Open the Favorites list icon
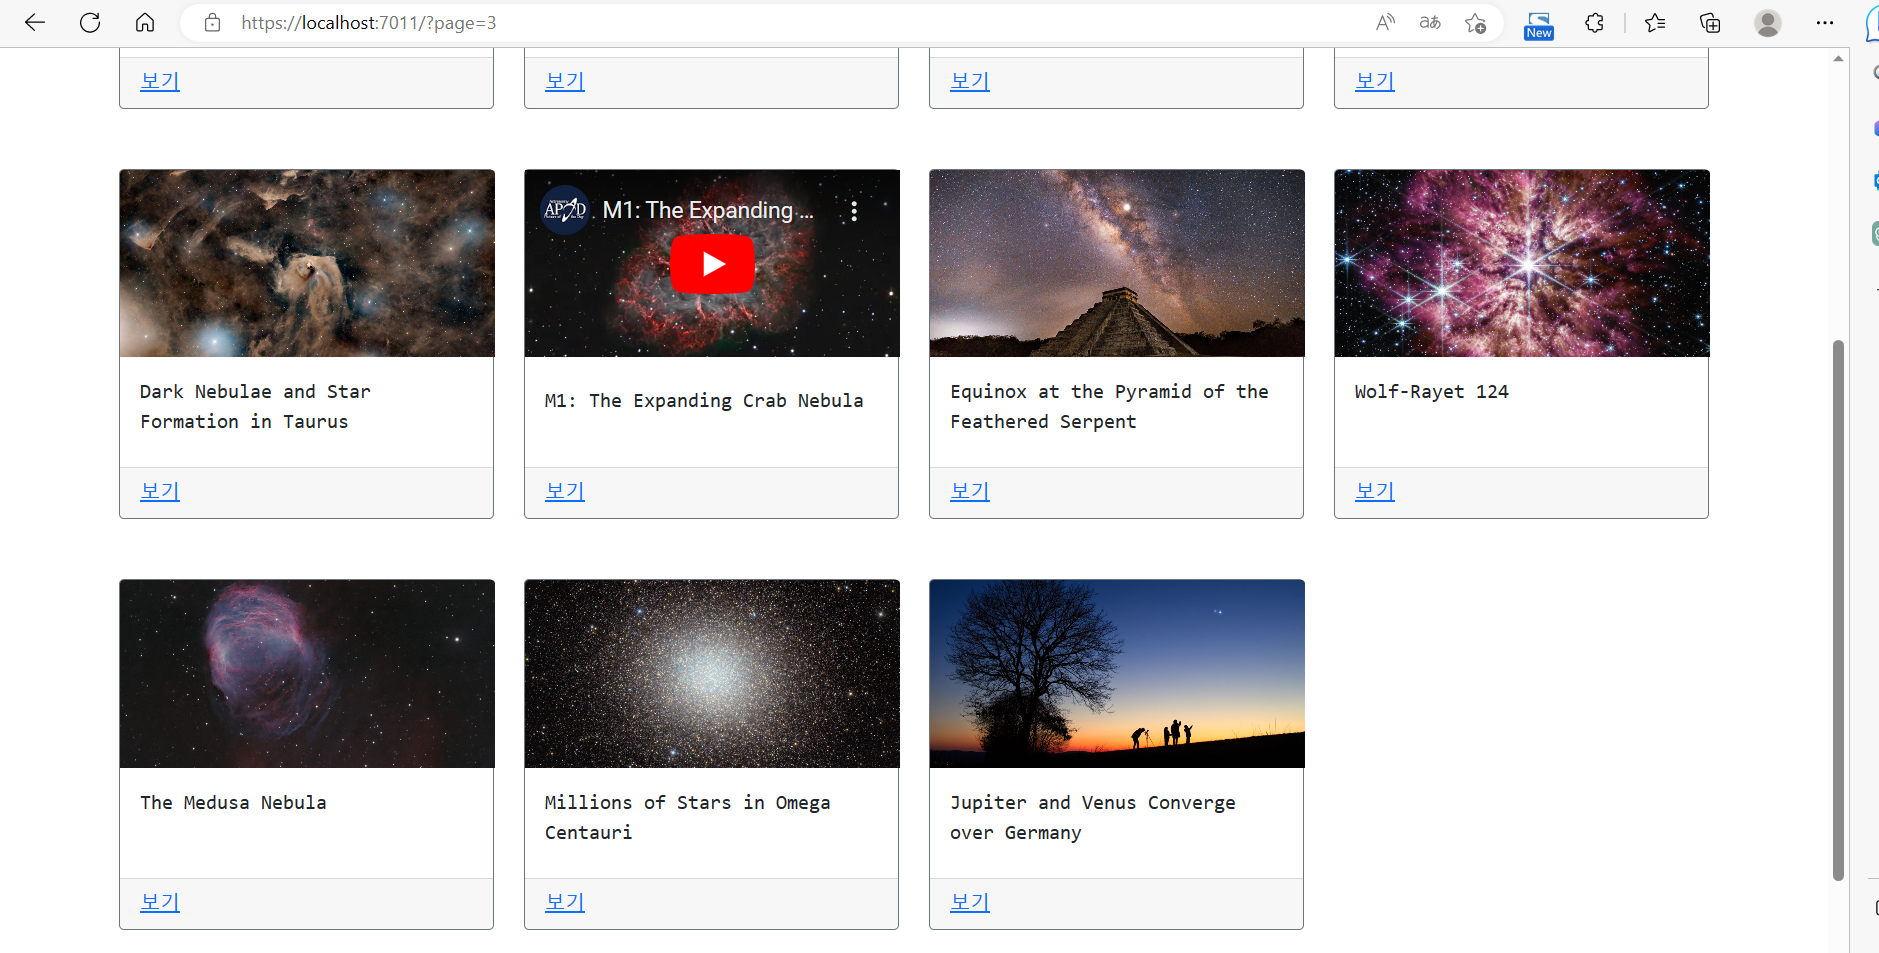The image size is (1879, 953). [x=1655, y=22]
